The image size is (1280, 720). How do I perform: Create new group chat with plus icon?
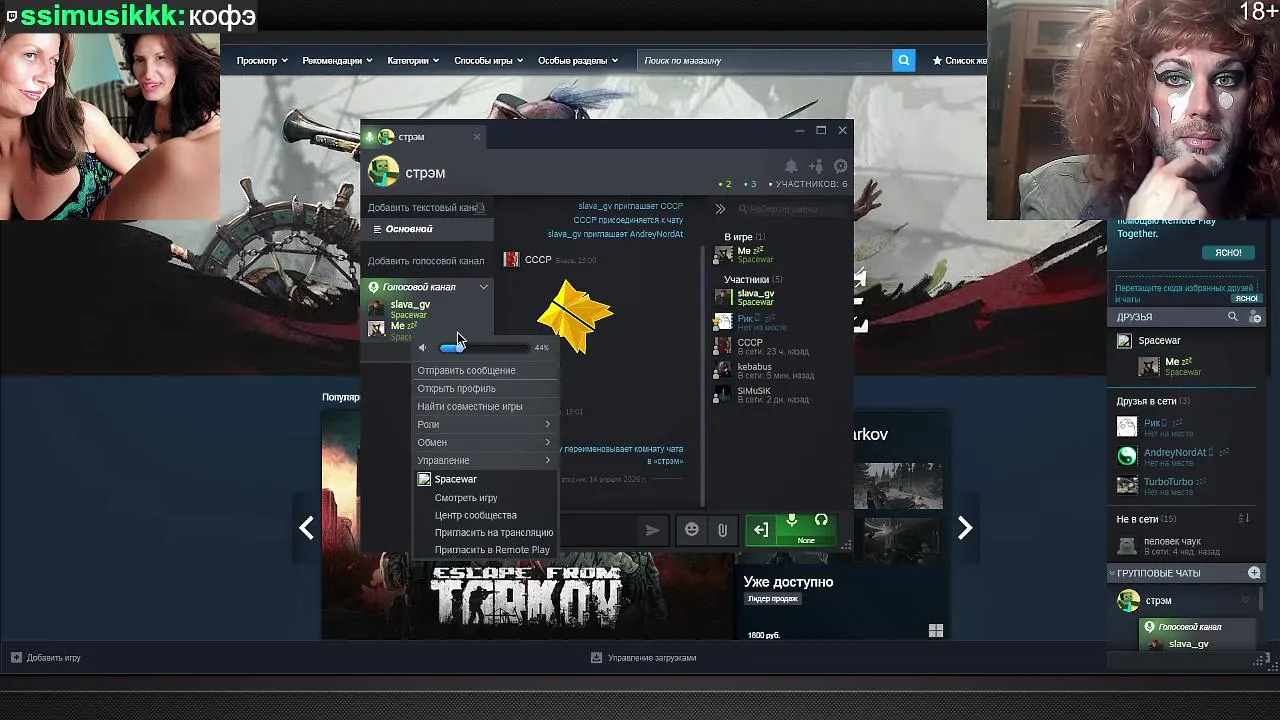1254,573
